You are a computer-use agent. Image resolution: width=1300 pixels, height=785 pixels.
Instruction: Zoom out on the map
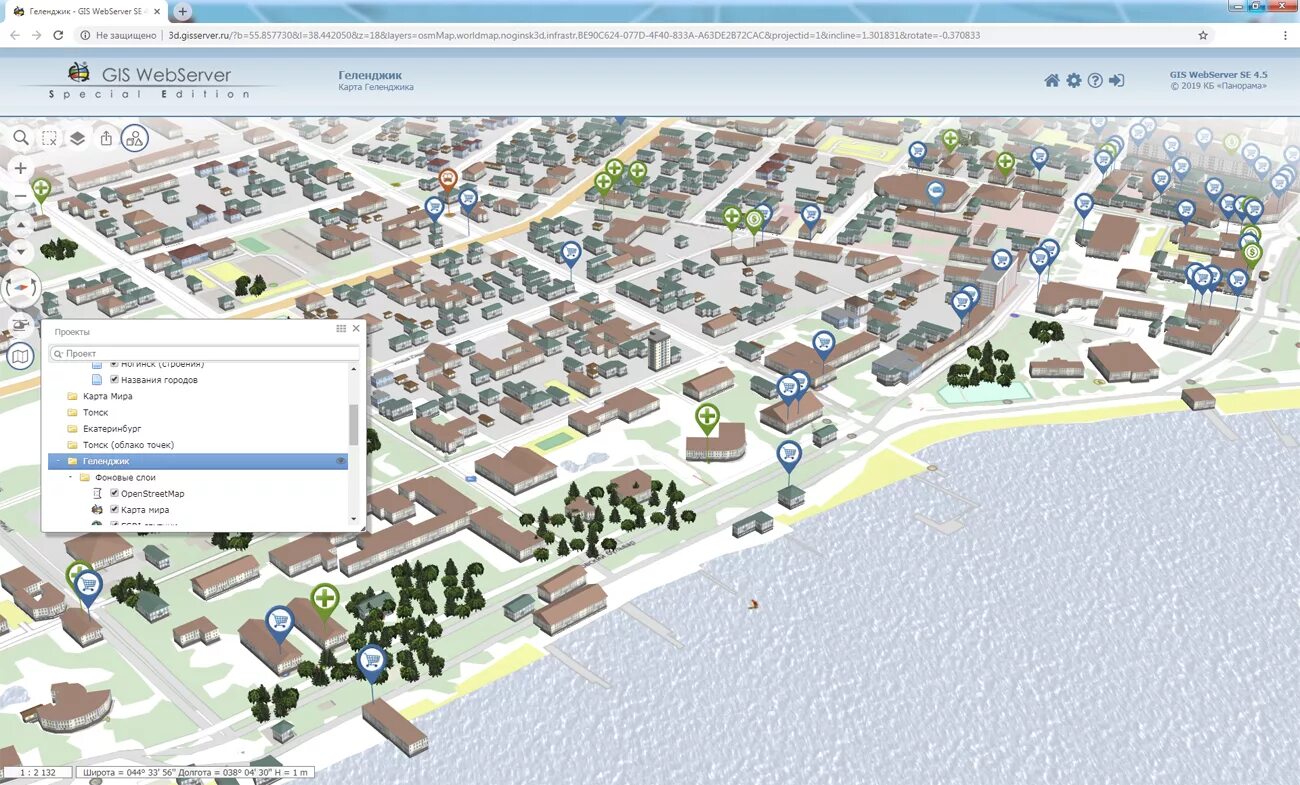pos(21,196)
